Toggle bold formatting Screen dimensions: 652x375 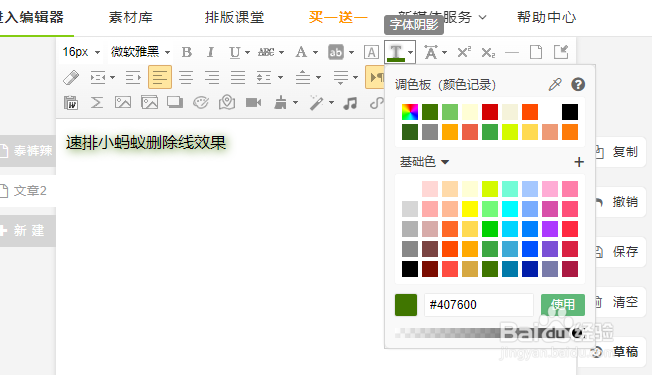point(187,52)
